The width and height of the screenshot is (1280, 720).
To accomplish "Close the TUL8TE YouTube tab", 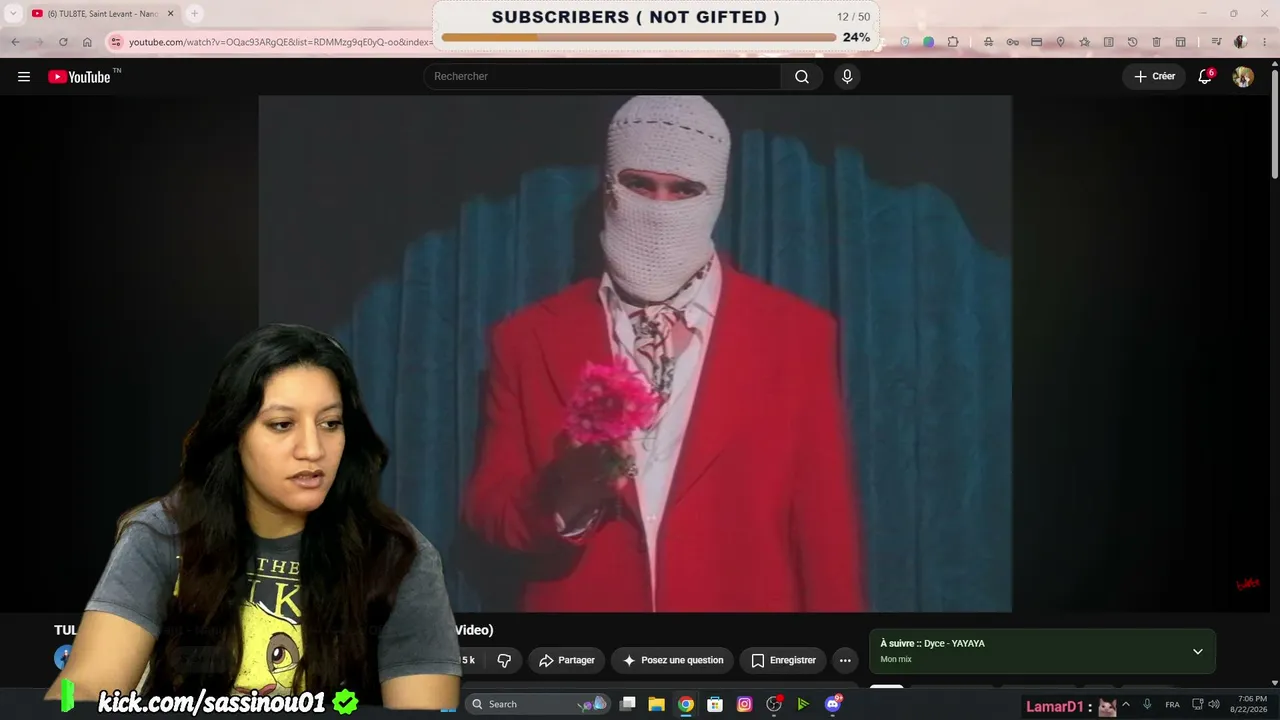I will (x=170, y=14).
